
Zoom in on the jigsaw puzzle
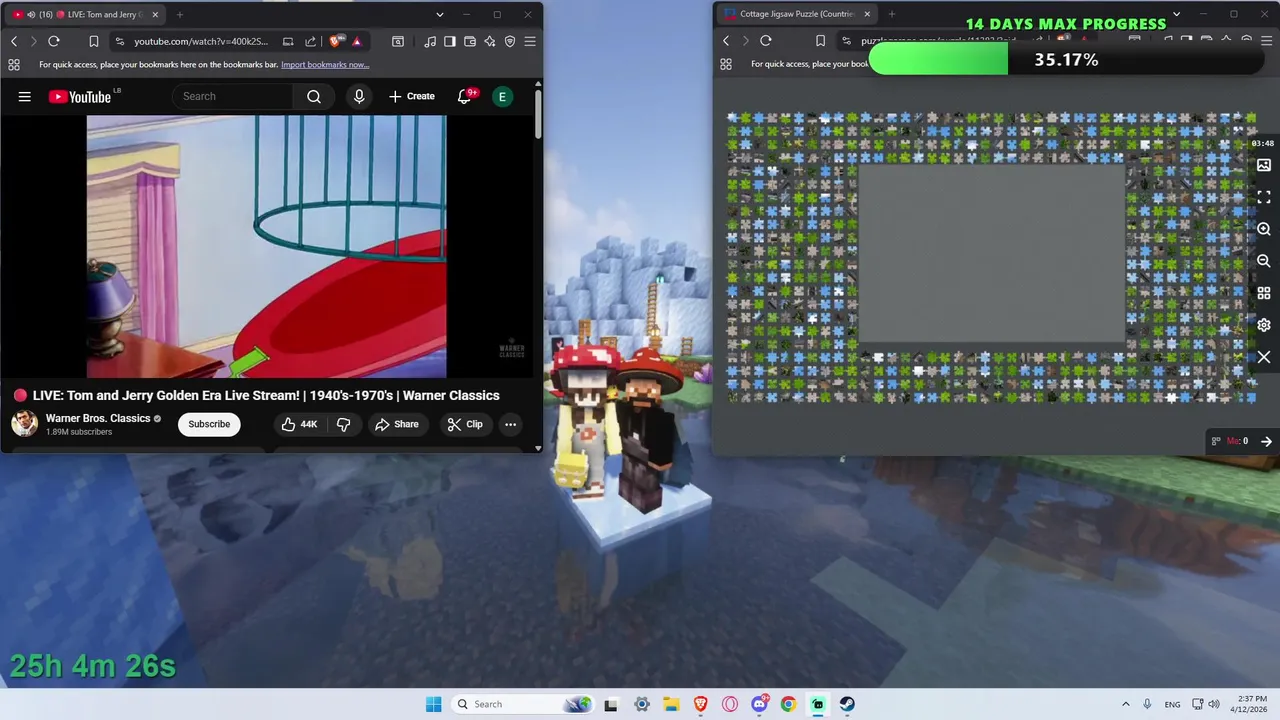click(1264, 229)
